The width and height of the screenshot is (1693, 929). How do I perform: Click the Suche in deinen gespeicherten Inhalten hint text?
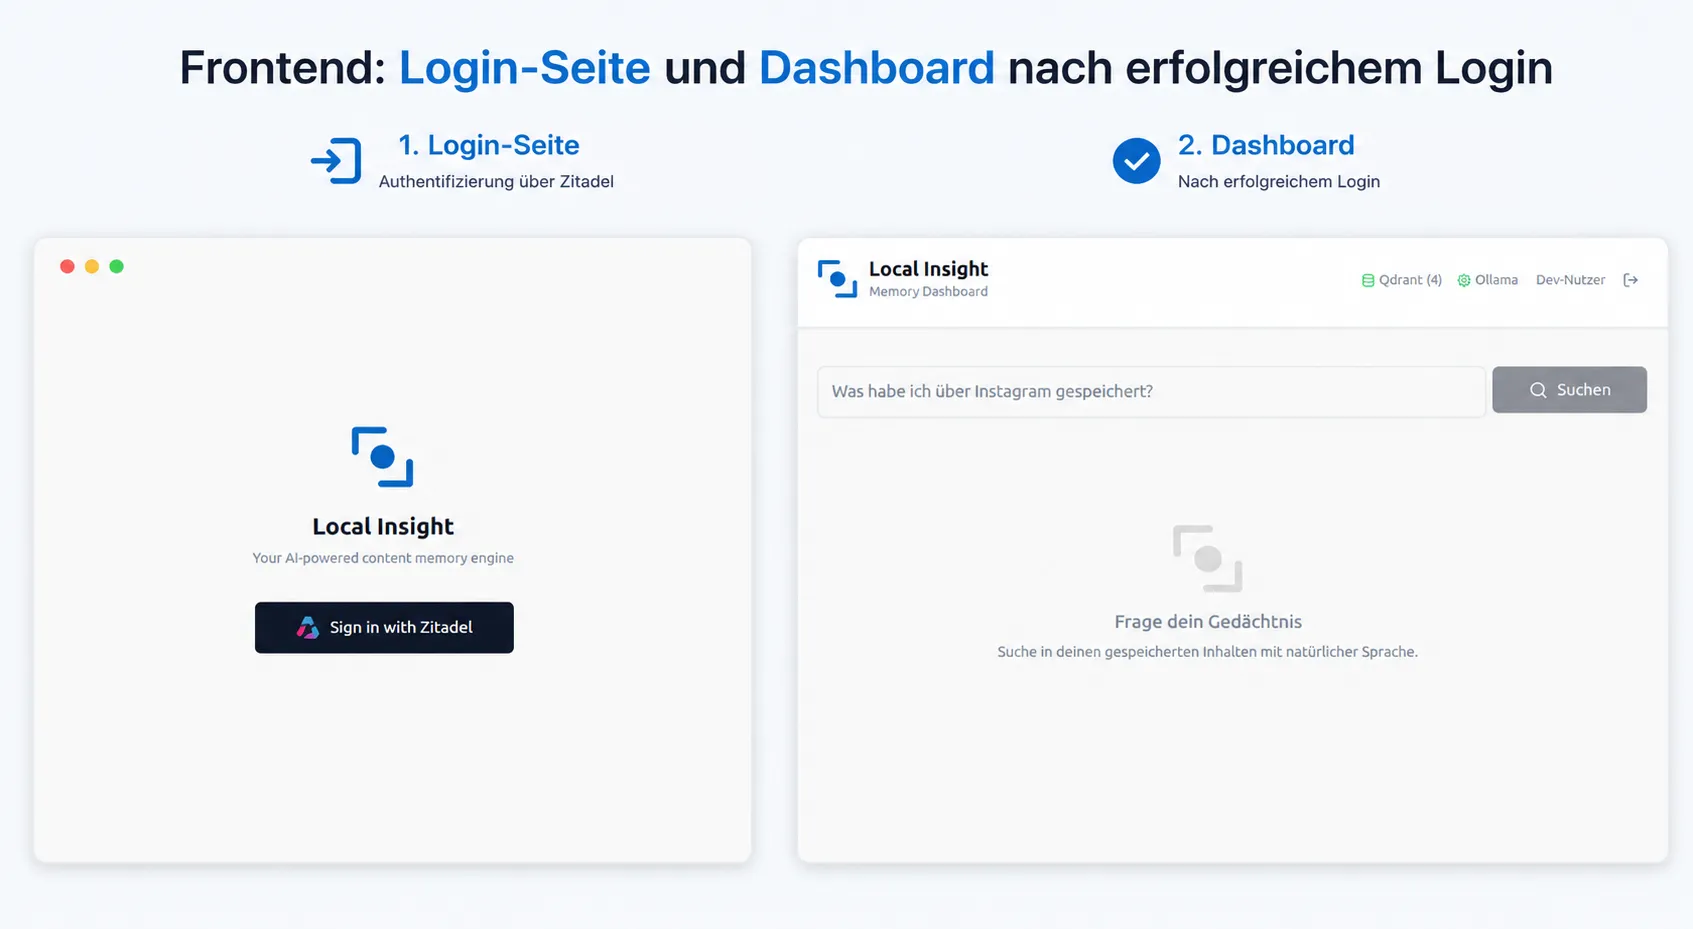coord(1207,652)
